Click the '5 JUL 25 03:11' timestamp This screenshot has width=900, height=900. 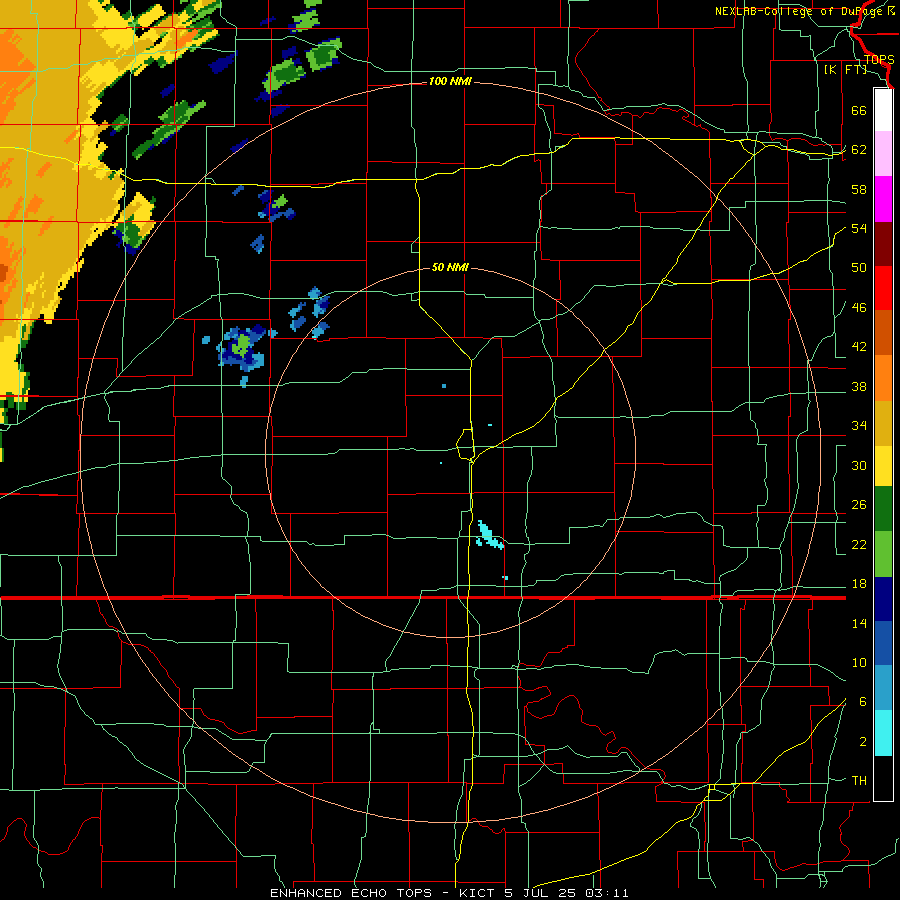coord(567,893)
